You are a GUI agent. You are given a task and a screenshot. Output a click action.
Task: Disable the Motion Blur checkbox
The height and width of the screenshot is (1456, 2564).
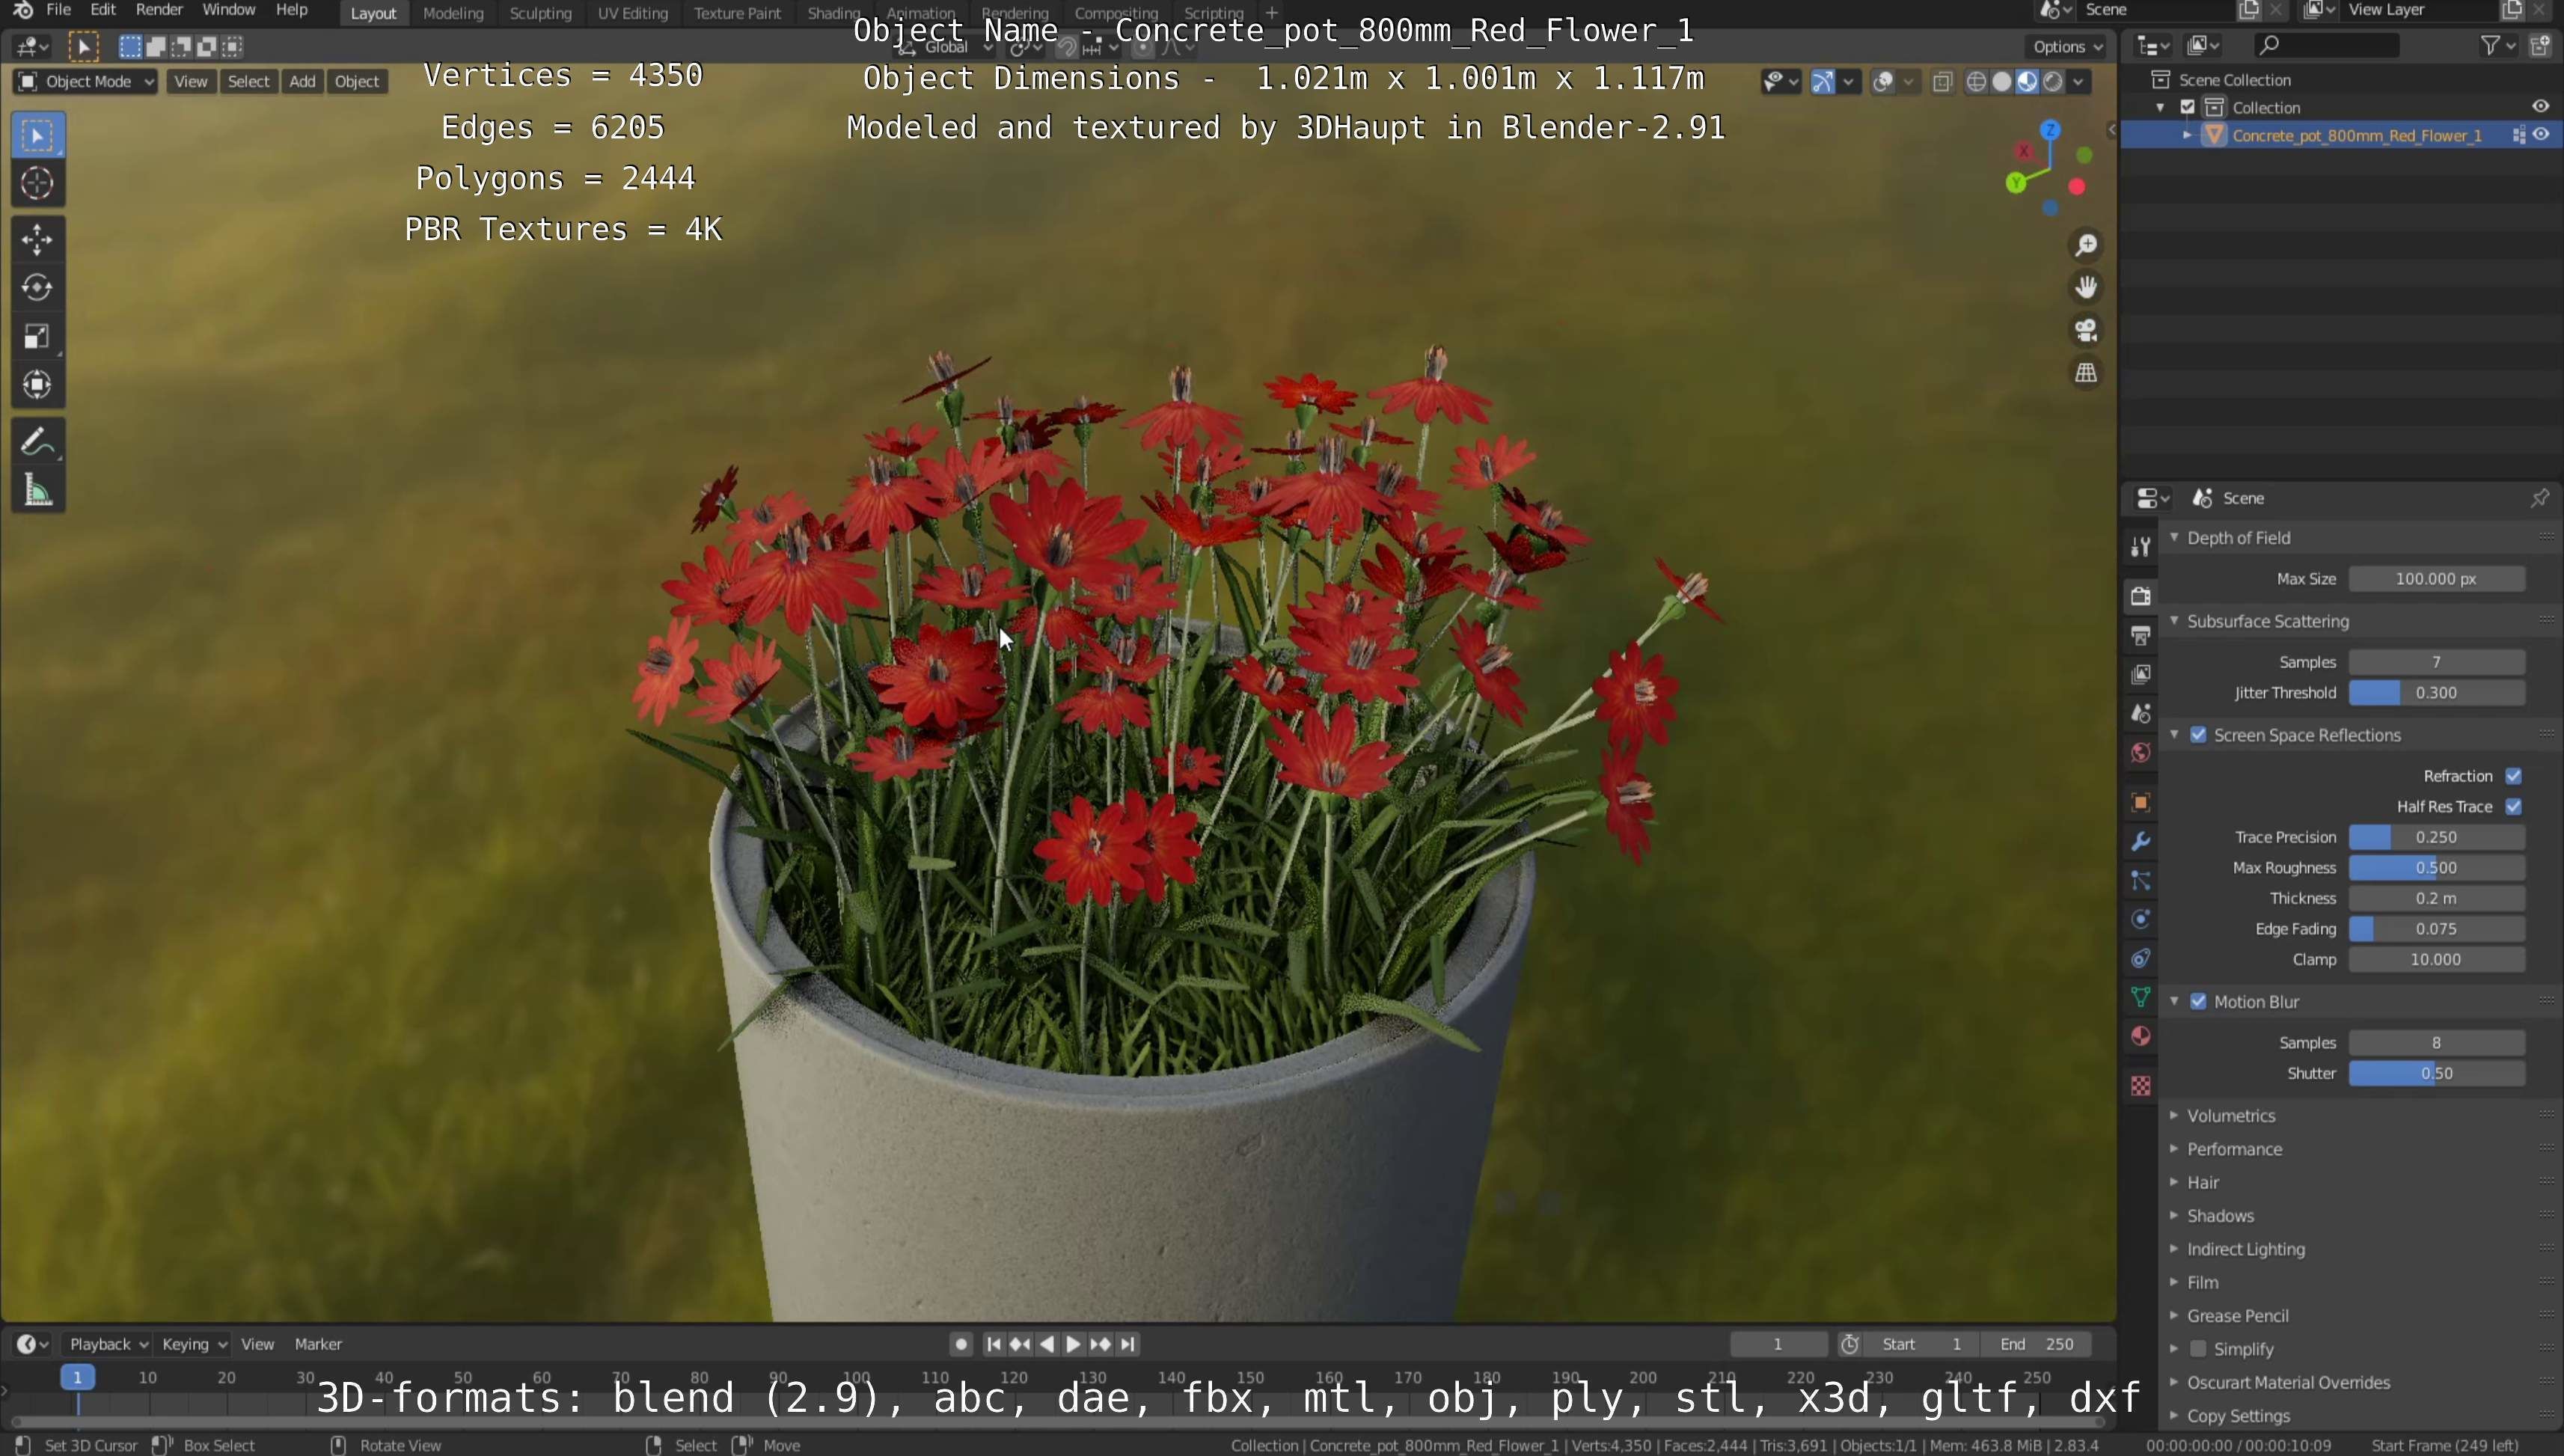2198,1001
